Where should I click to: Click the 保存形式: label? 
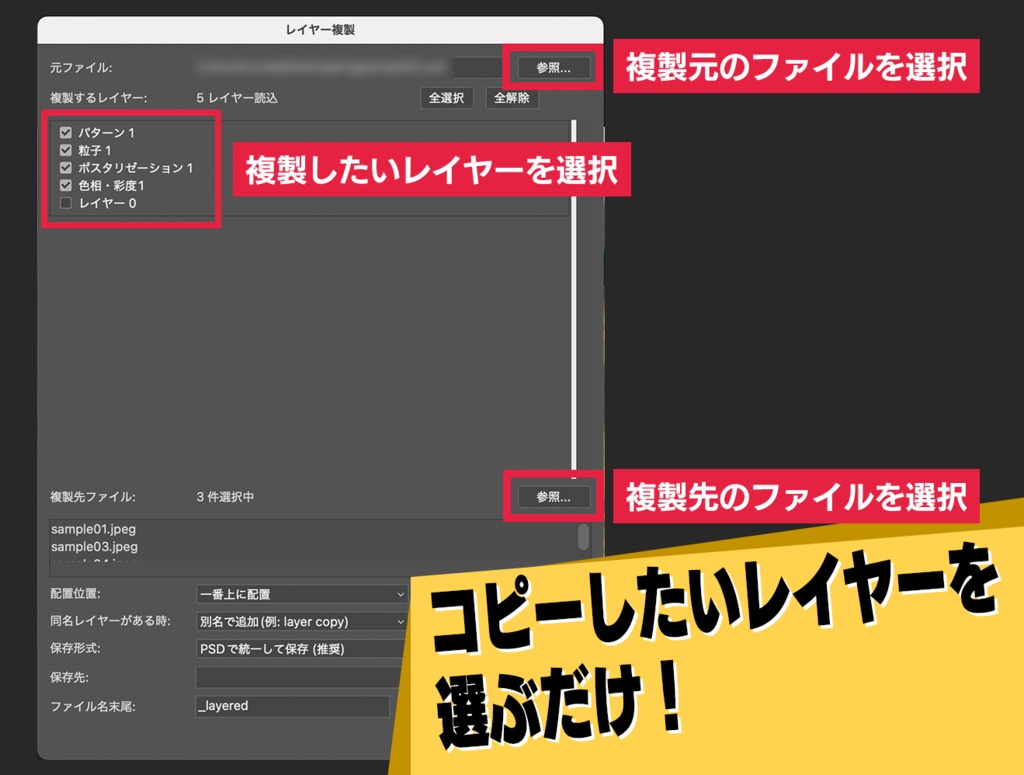tap(75, 648)
